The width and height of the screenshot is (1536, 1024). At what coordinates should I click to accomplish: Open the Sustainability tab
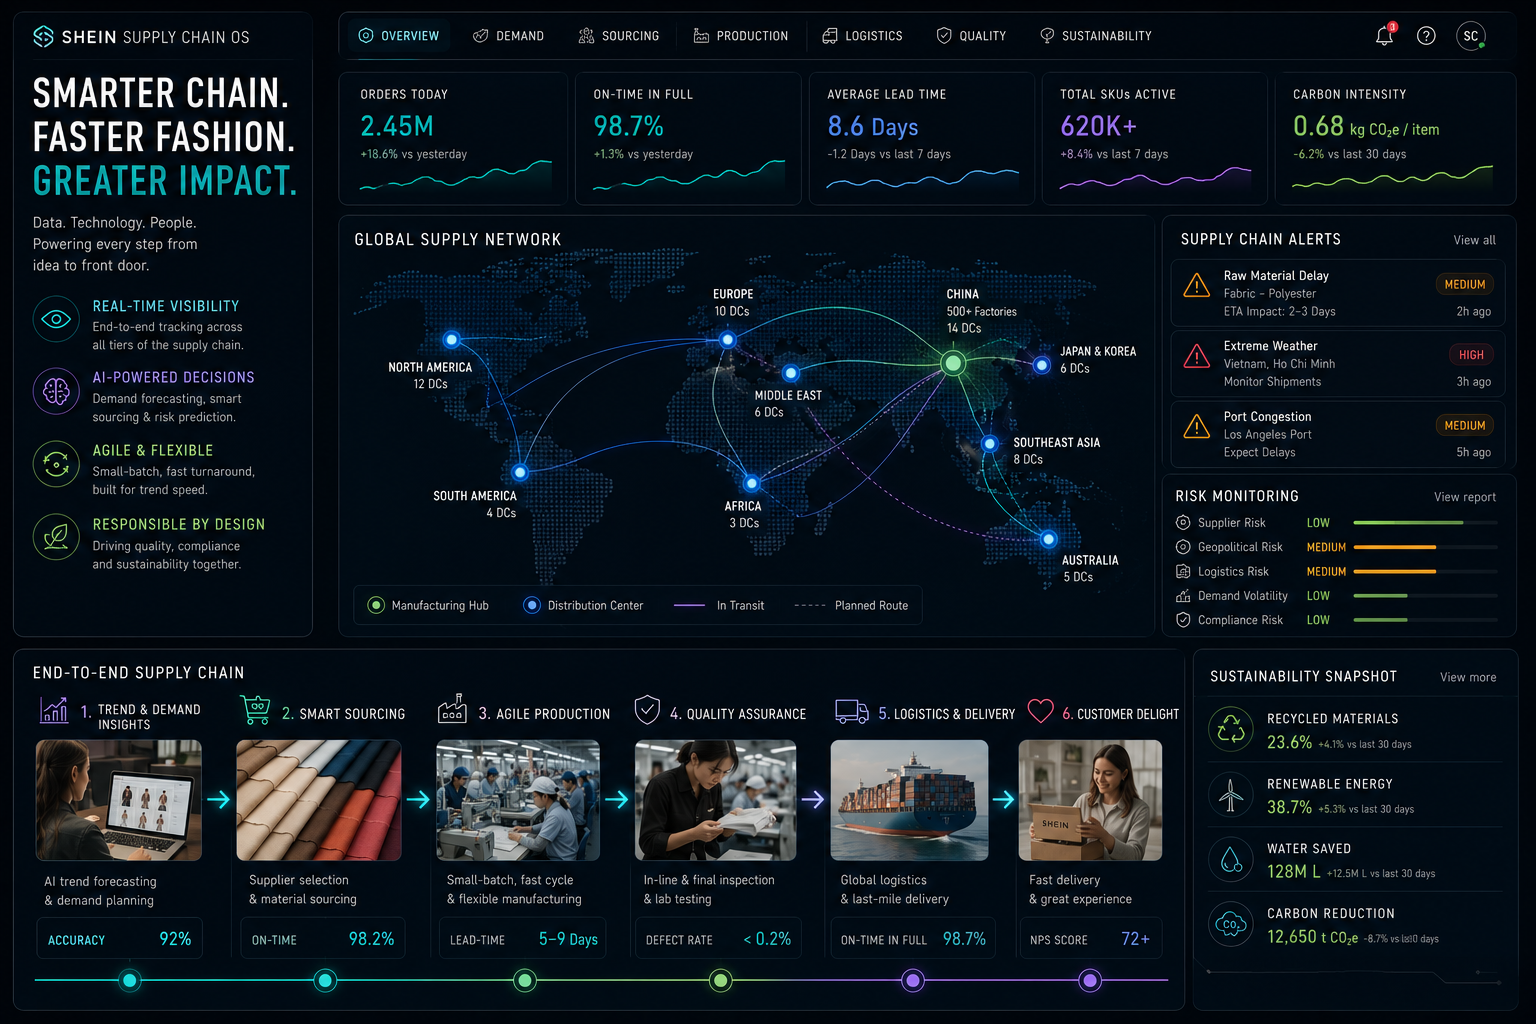click(1096, 36)
